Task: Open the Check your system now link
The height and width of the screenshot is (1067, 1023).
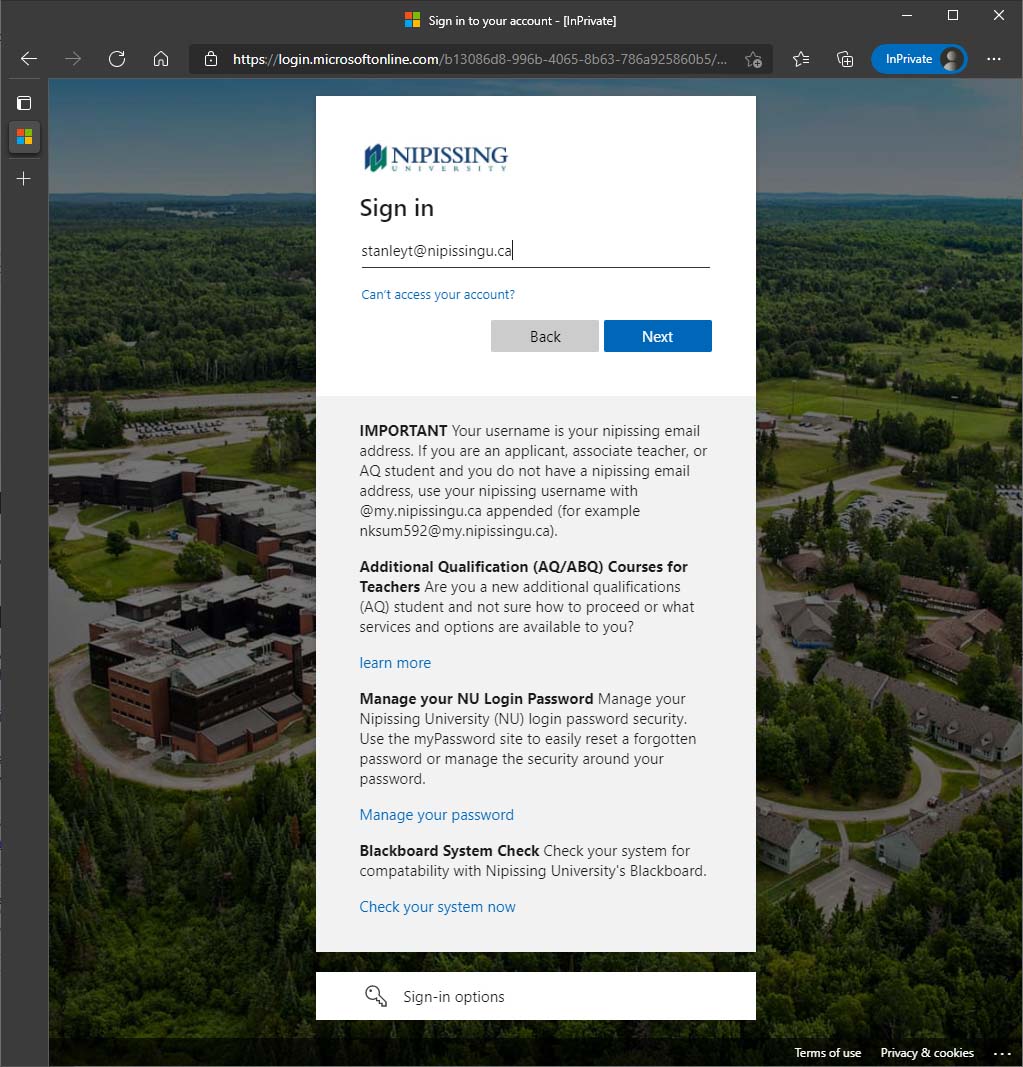Action: coord(437,906)
